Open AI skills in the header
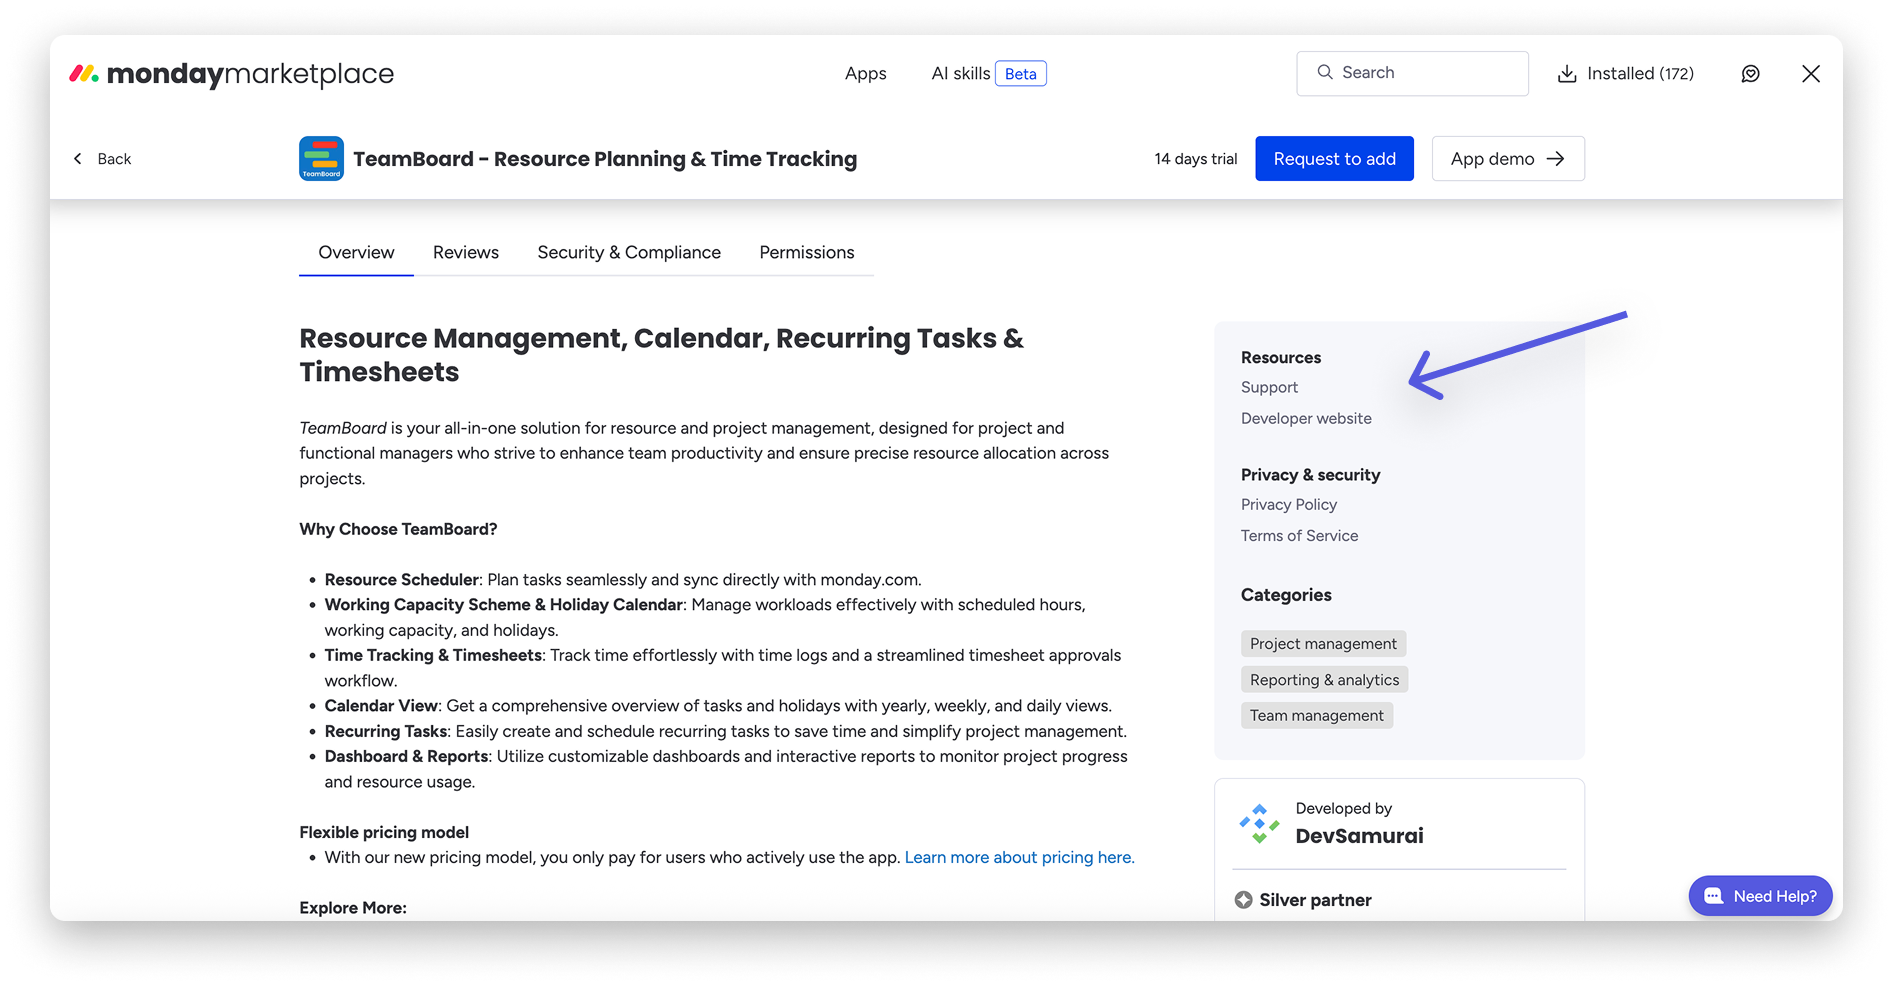Image resolution: width=1893 pixels, height=986 pixels. 961,74
